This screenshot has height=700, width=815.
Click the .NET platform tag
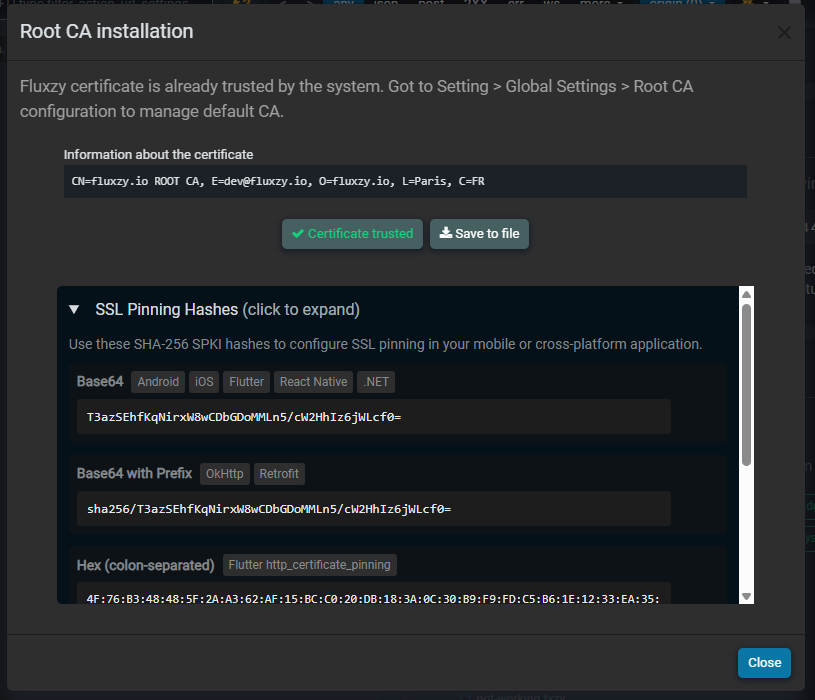coord(377,382)
